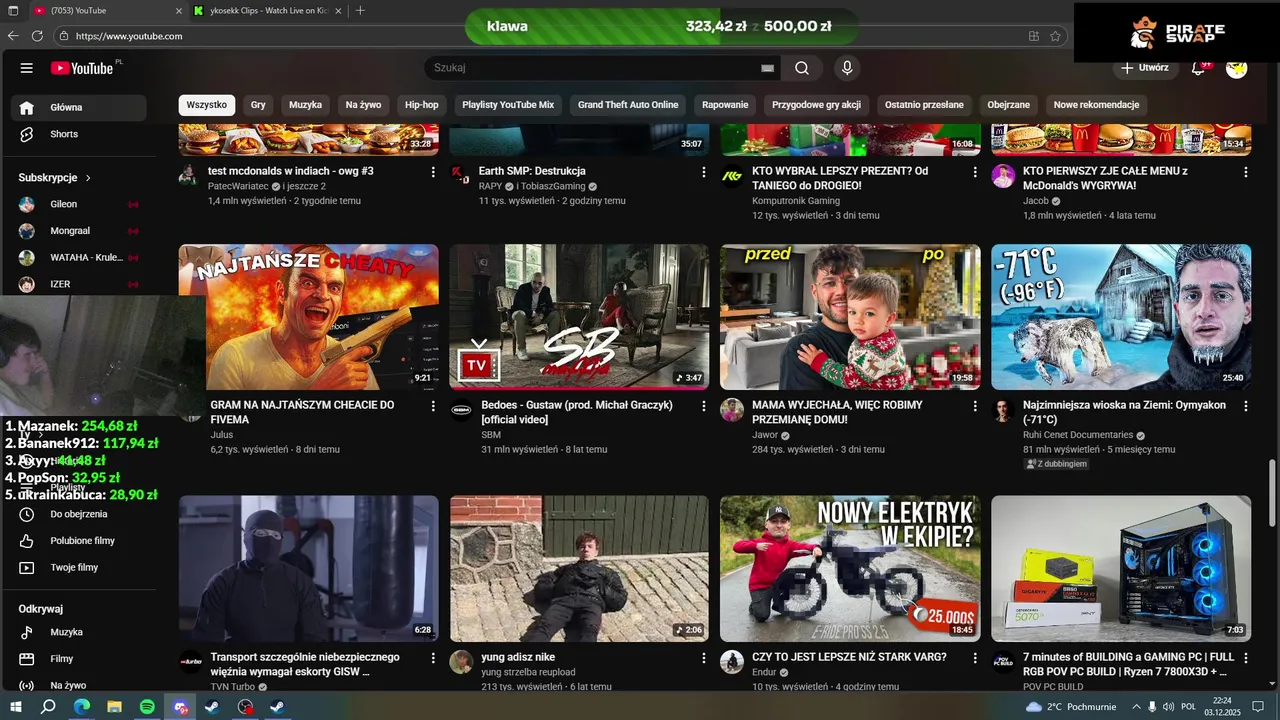The height and width of the screenshot is (720, 1280).
Task: Select the Muzyka filter chip
Action: [x=306, y=105]
